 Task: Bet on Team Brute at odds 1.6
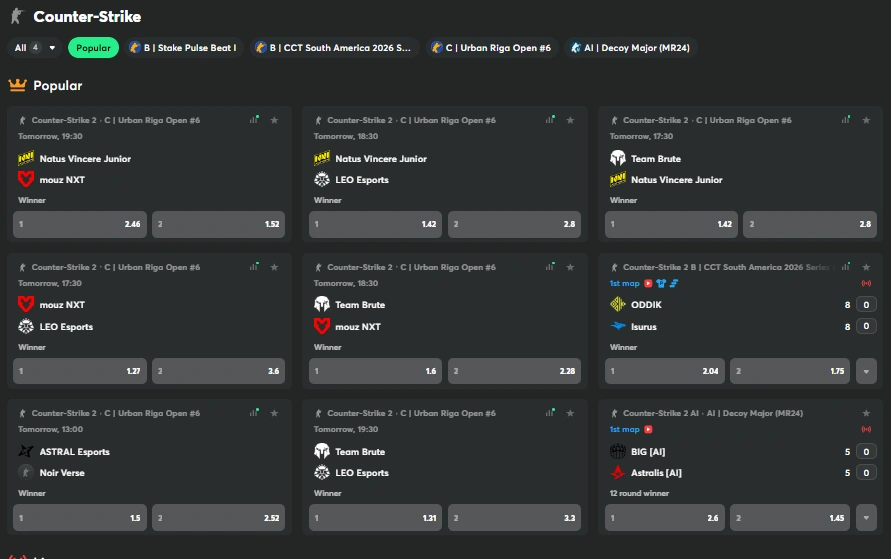pyautogui.click(x=376, y=372)
